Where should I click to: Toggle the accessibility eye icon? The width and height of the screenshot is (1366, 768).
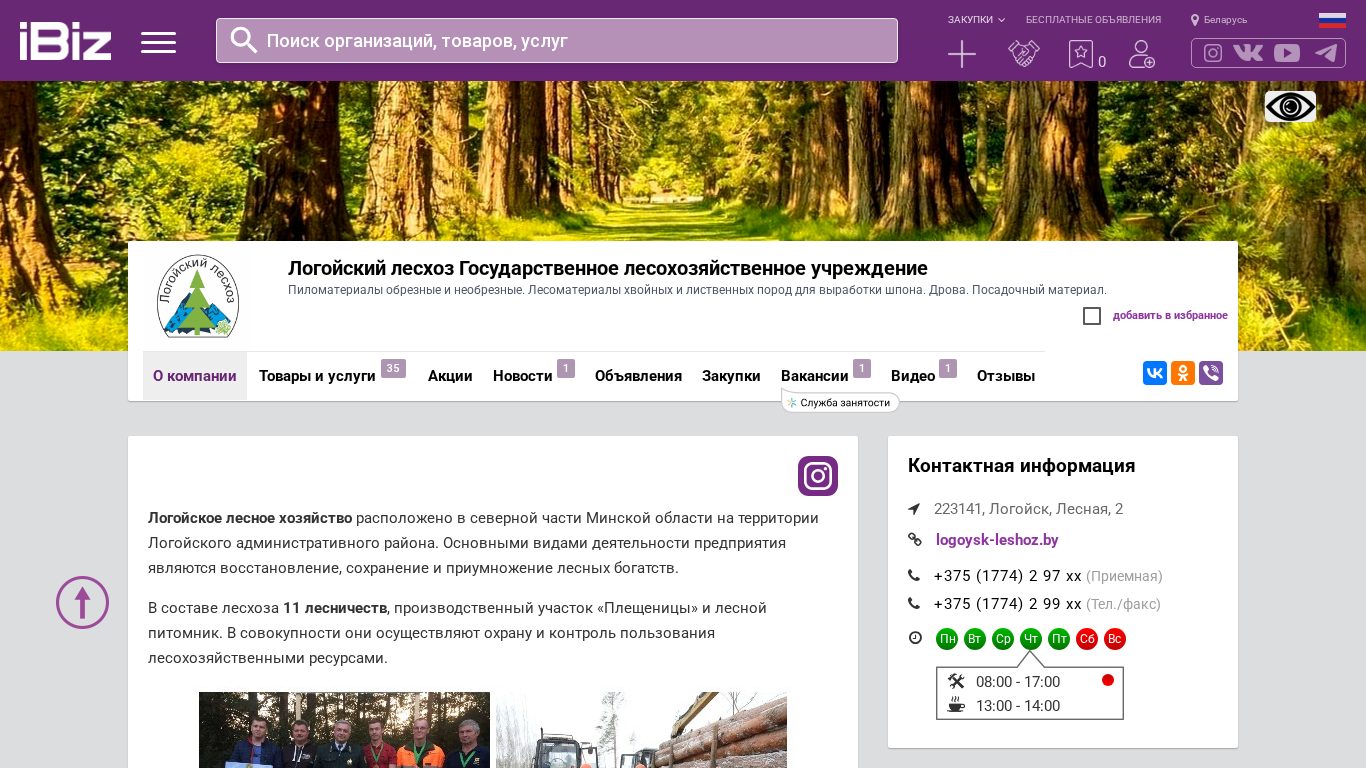[1290, 106]
